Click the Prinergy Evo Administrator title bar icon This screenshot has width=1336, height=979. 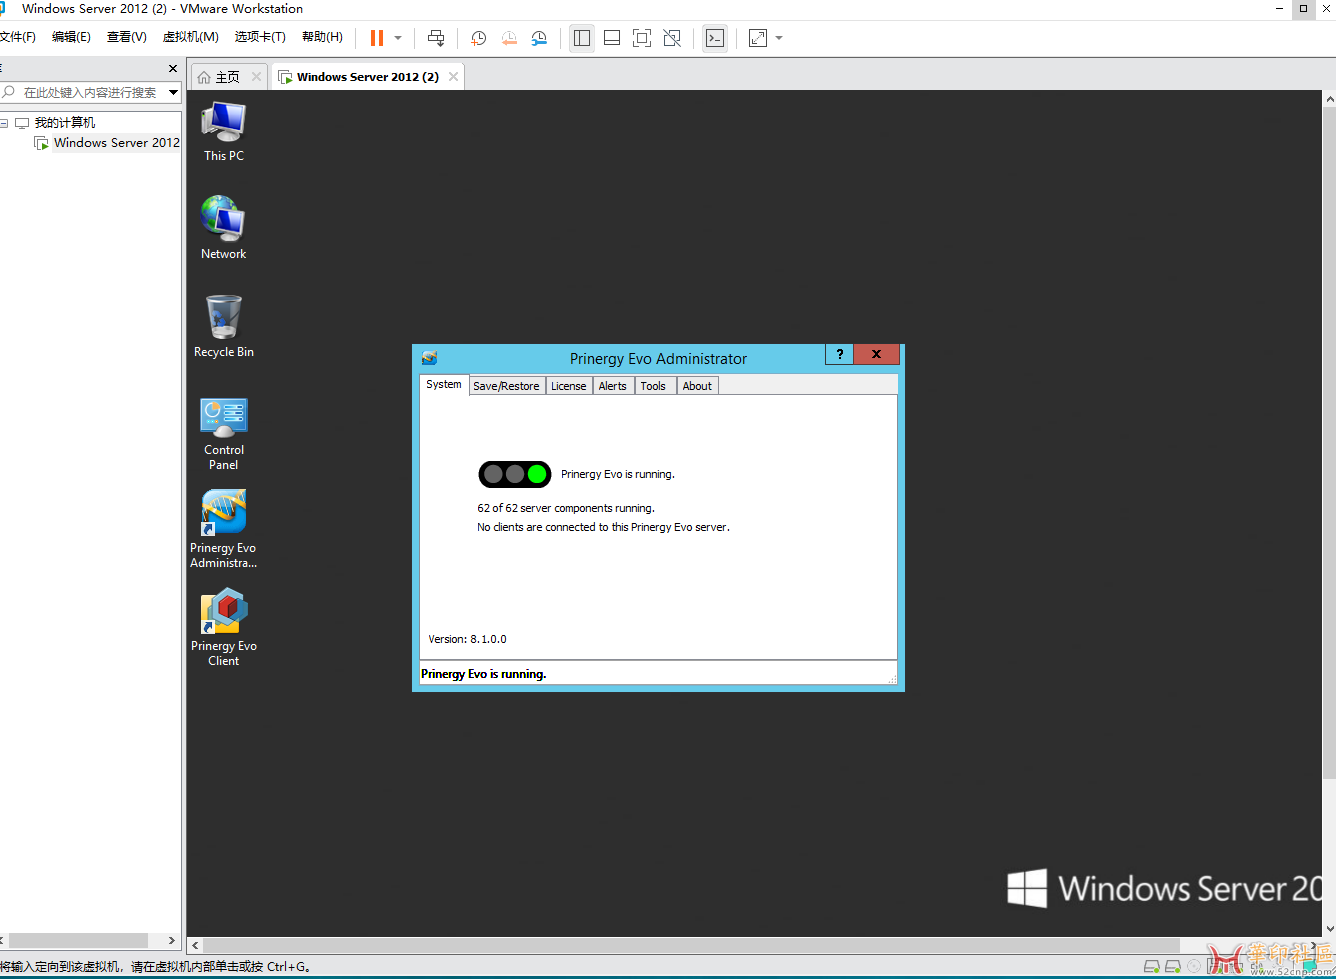pos(430,357)
